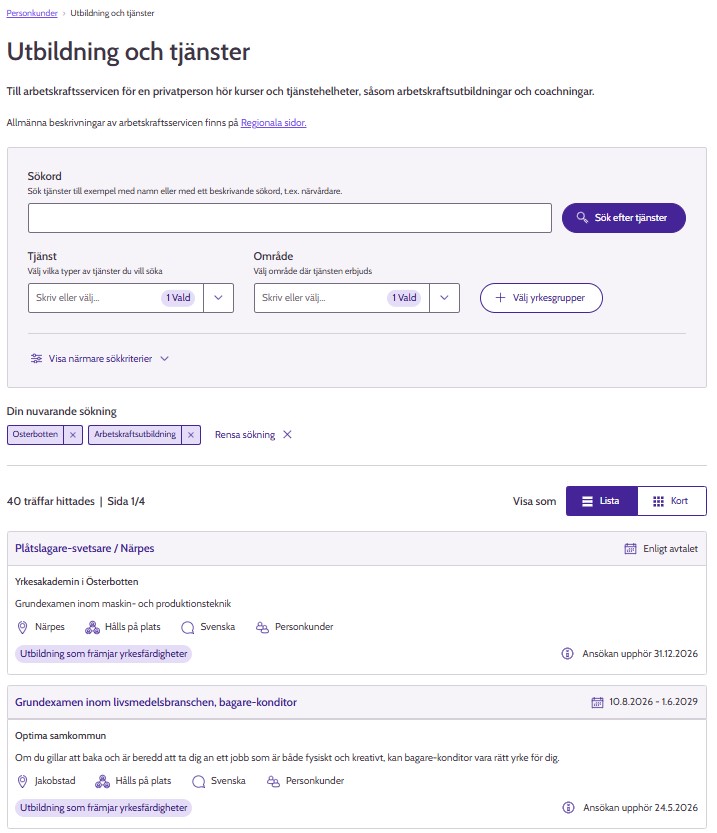The width and height of the screenshot is (717, 833).
Task: Click the Välj yrkesgrupper button
Action: click(x=541, y=298)
